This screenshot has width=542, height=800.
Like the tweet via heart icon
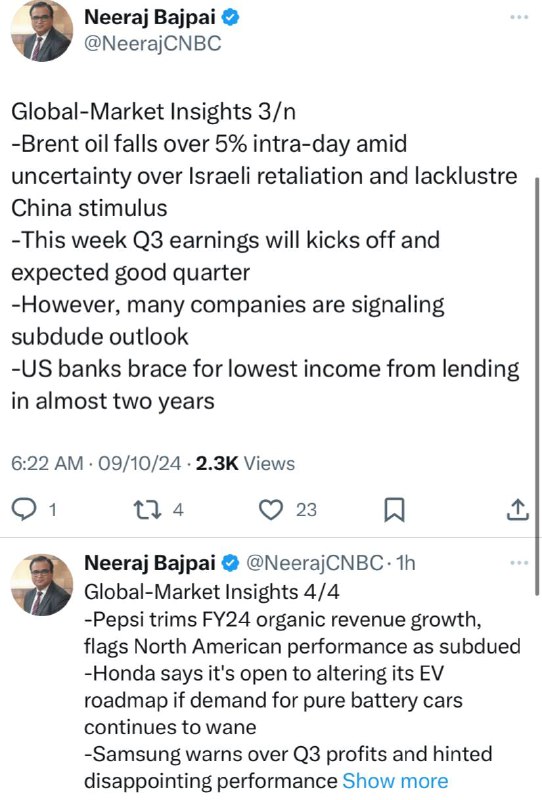(x=271, y=509)
